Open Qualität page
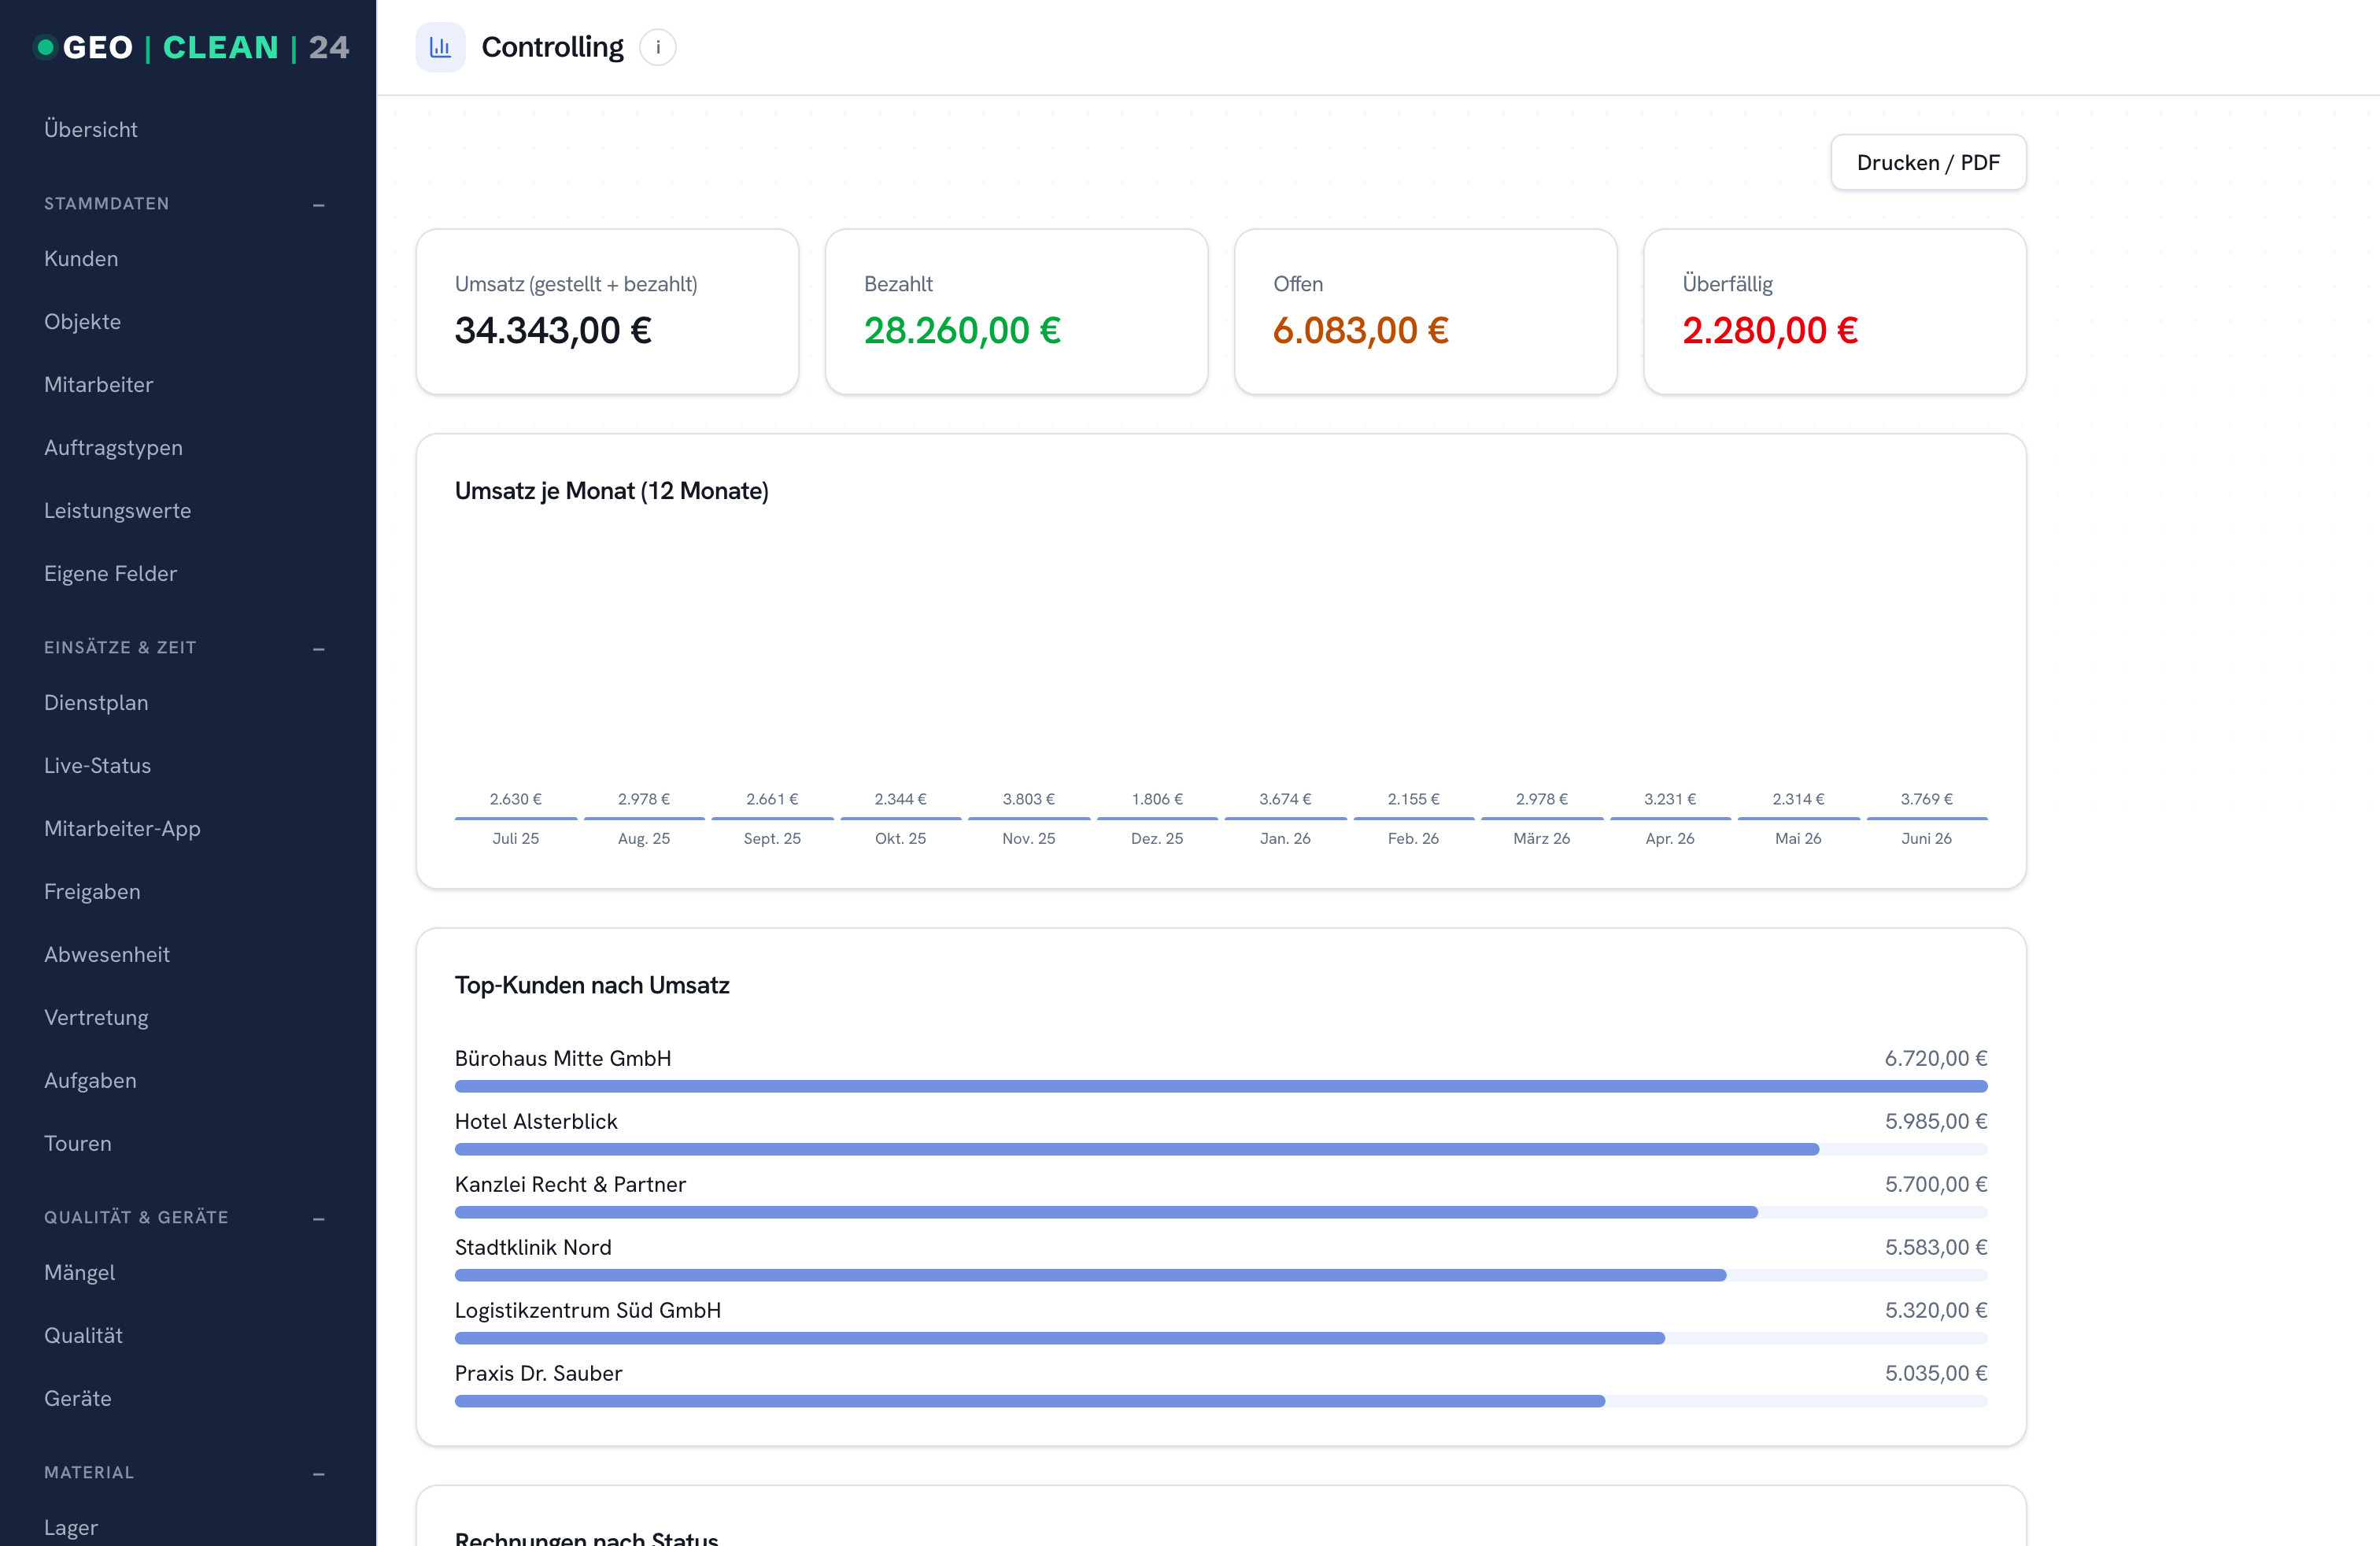This screenshot has height=1546, width=2380. click(x=83, y=1335)
